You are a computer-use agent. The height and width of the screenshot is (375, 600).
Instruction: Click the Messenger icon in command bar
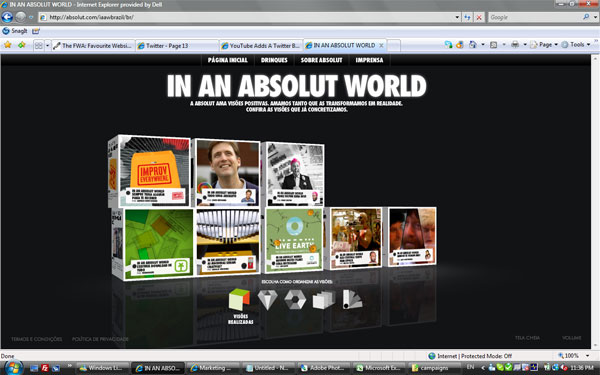click(x=448, y=45)
